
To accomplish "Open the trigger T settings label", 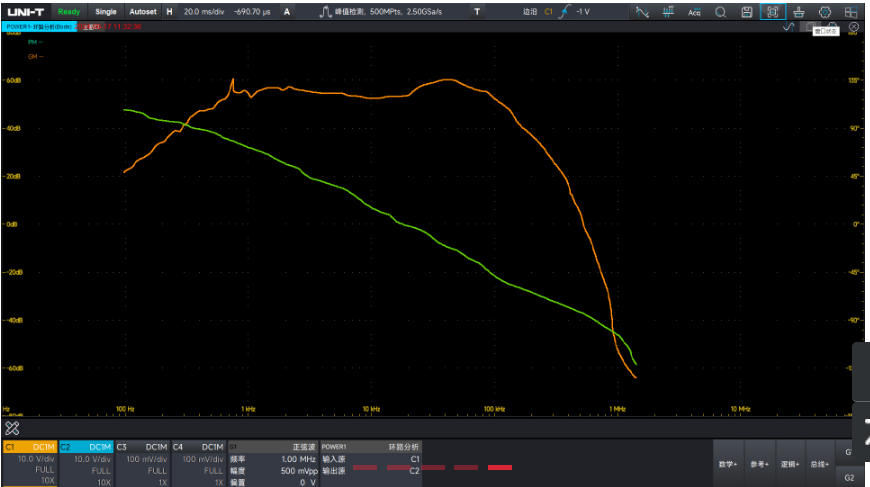I will [x=477, y=12].
